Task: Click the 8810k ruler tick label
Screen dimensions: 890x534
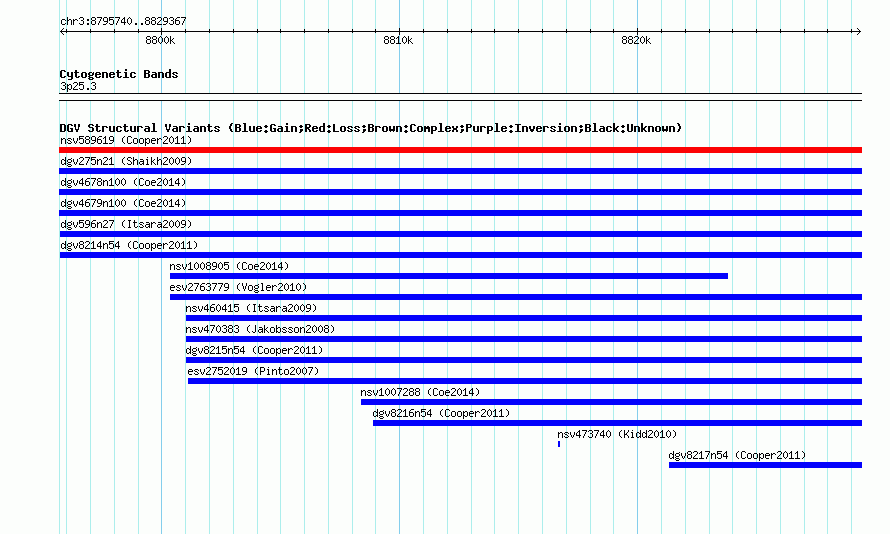Action: click(x=398, y=40)
